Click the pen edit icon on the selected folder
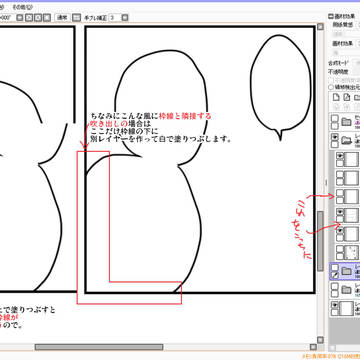 coord(335,275)
